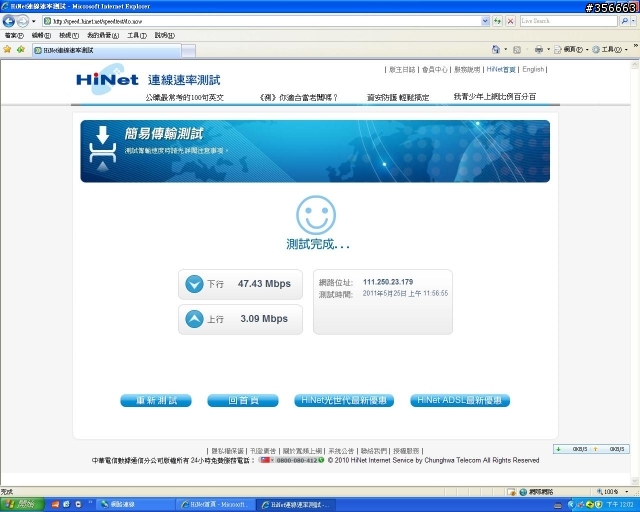Click the 網際網路 security zone status icon

tap(523, 492)
